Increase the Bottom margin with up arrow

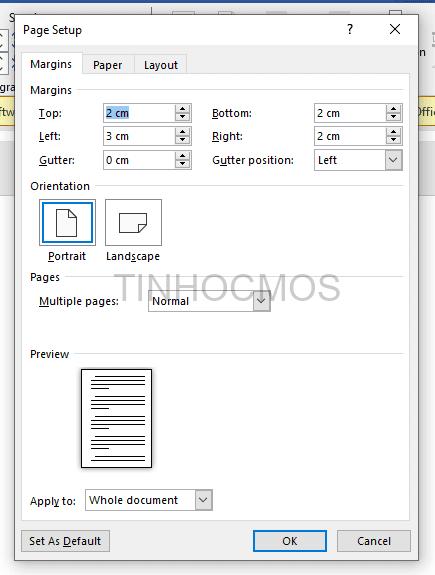(x=393, y=109)
